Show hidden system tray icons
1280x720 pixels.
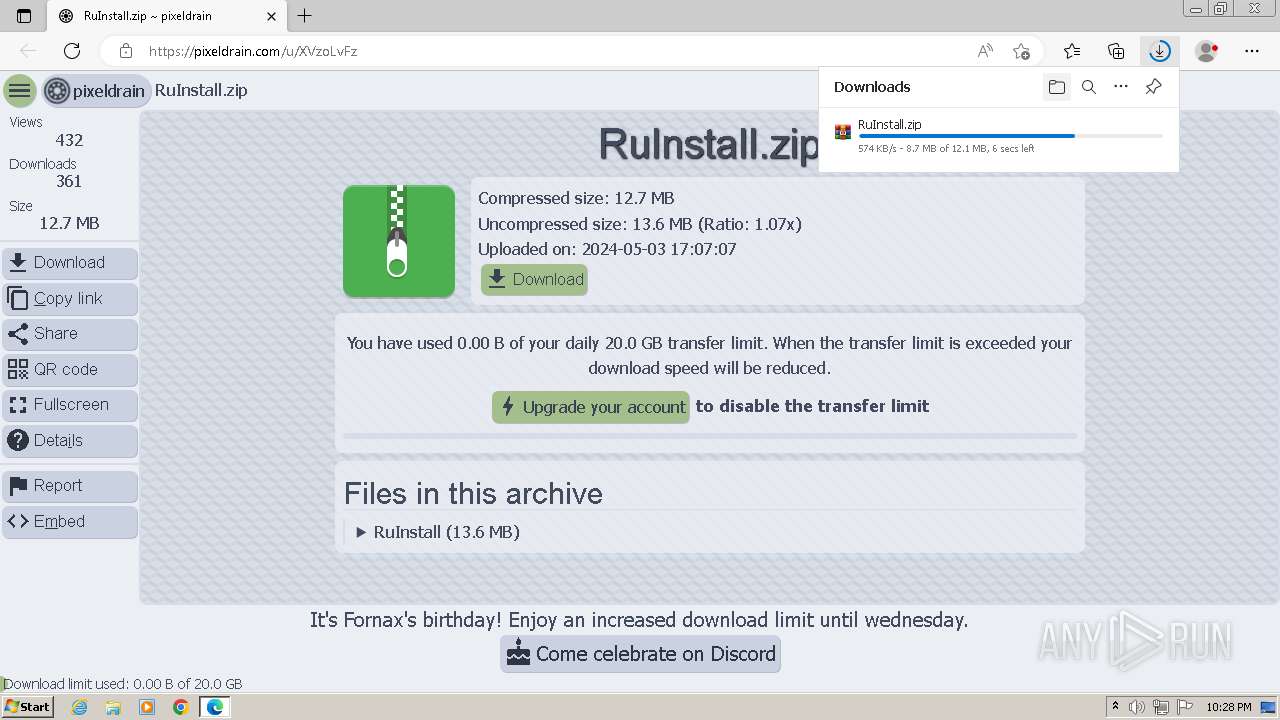click(1115, 707)
